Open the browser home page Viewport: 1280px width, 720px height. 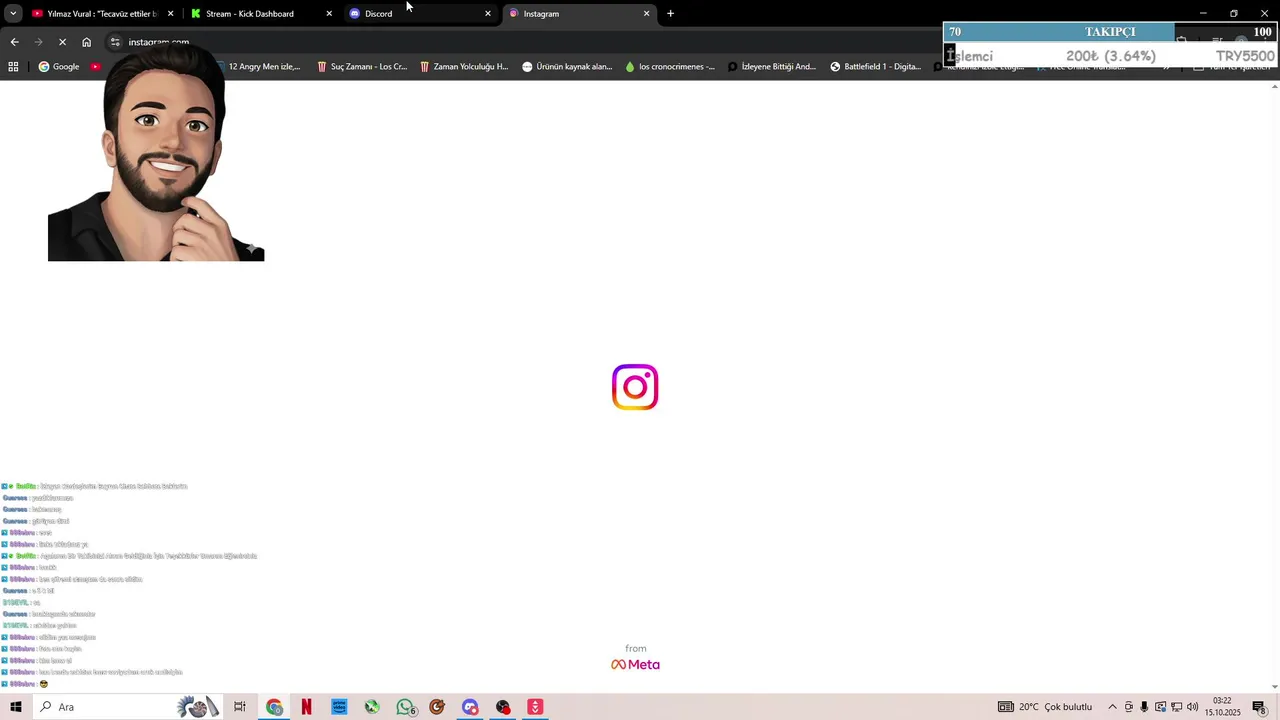pyautogui.click(x=86, y=42)
